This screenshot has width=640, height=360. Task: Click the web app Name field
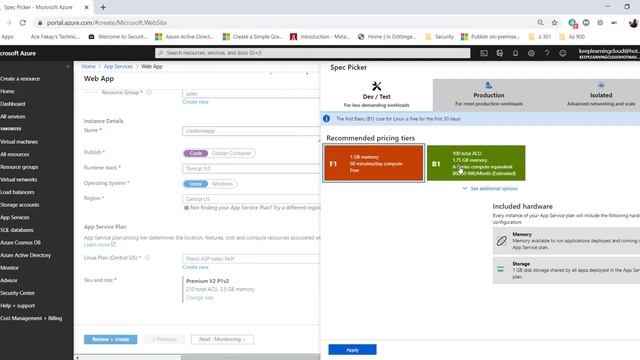tap(251, 131)
